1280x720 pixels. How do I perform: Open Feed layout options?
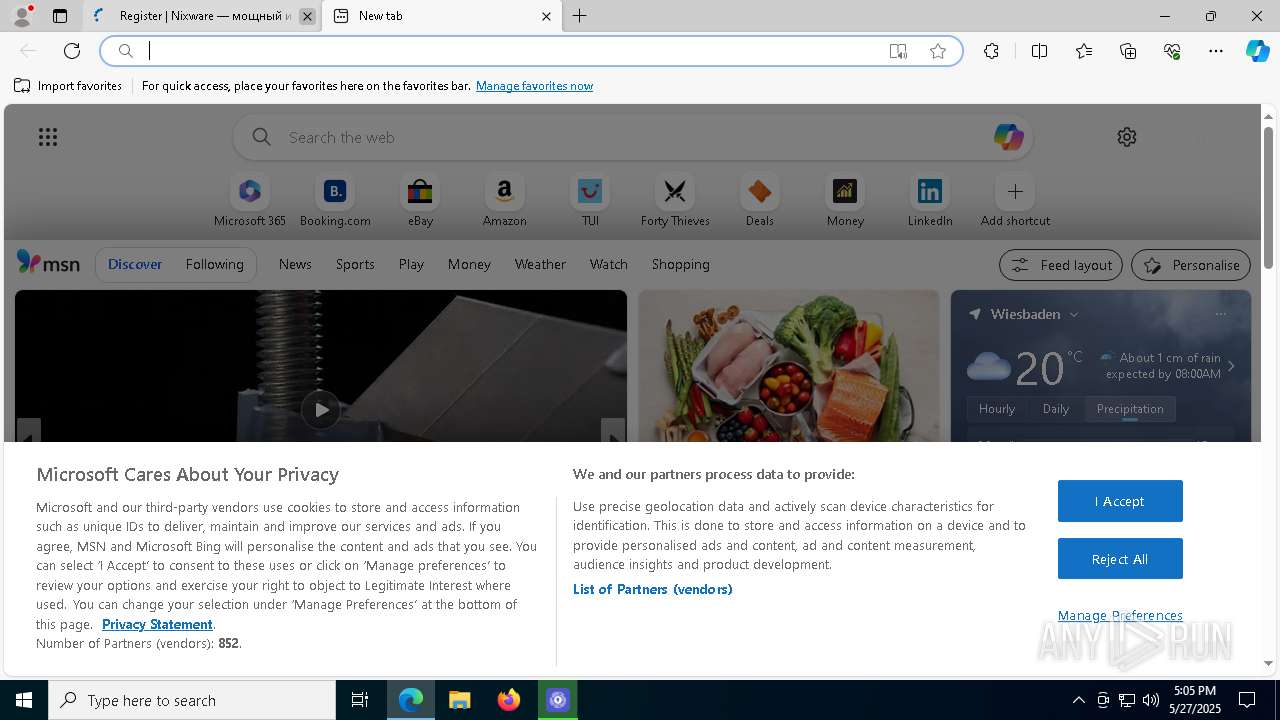pyautogui.click(x=1060, y=265)
